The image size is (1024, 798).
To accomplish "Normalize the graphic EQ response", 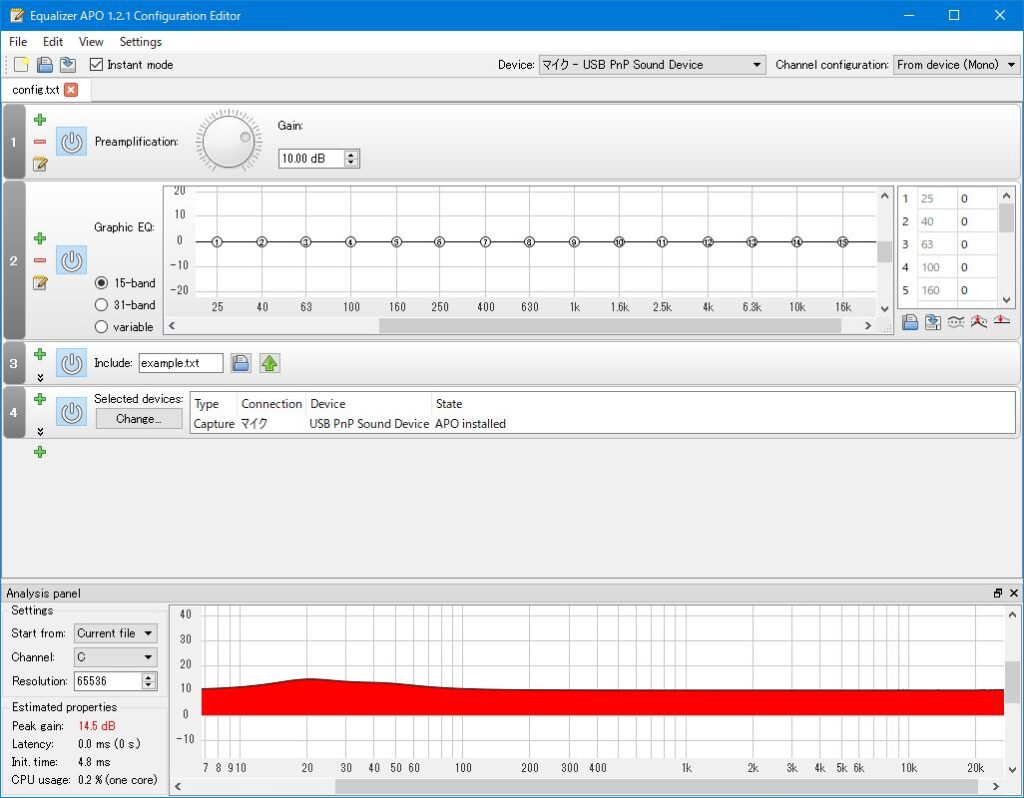I will click(x=978, y=321).
